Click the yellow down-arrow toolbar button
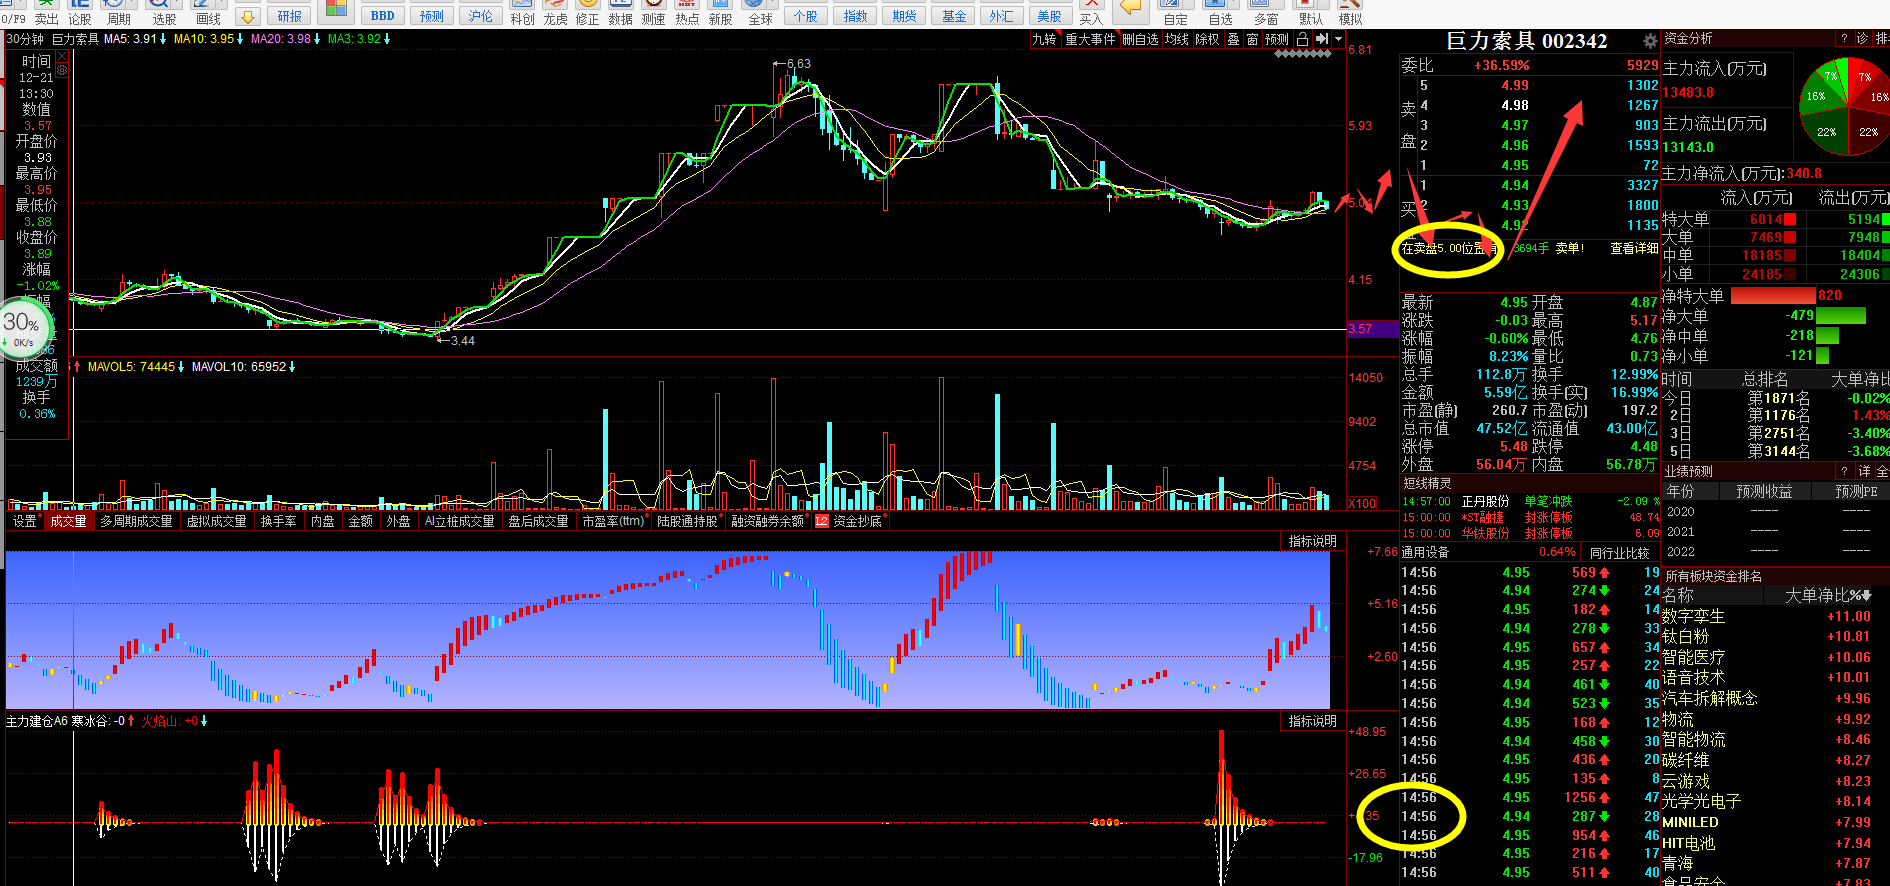 coord(248,16)
